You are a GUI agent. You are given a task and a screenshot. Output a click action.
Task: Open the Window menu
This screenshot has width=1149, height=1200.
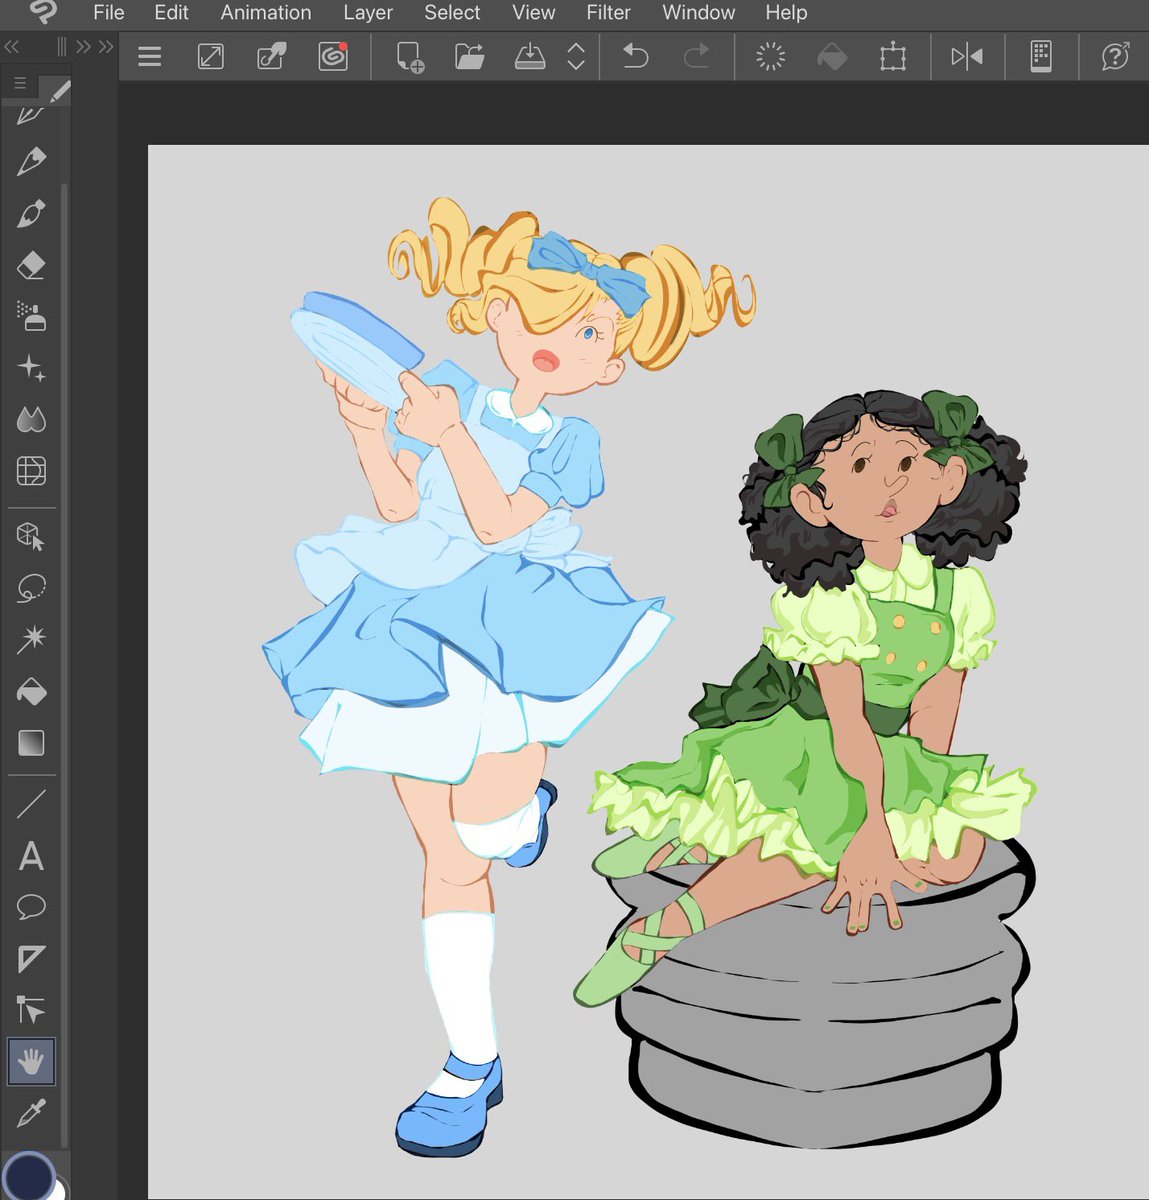coord(698,13)
